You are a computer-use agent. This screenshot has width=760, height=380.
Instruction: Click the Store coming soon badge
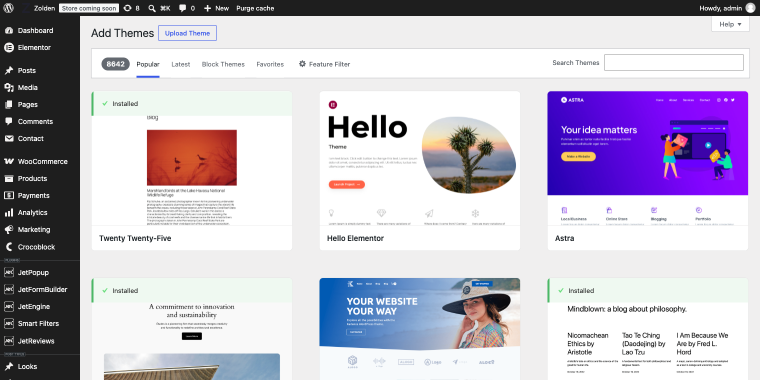pyautogui.click(x=89, y=8)
